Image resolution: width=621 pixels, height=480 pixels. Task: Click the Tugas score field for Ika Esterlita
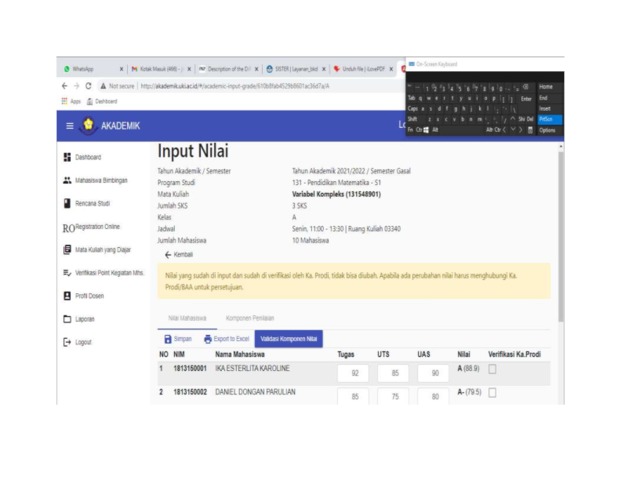(x=354, y=373)
